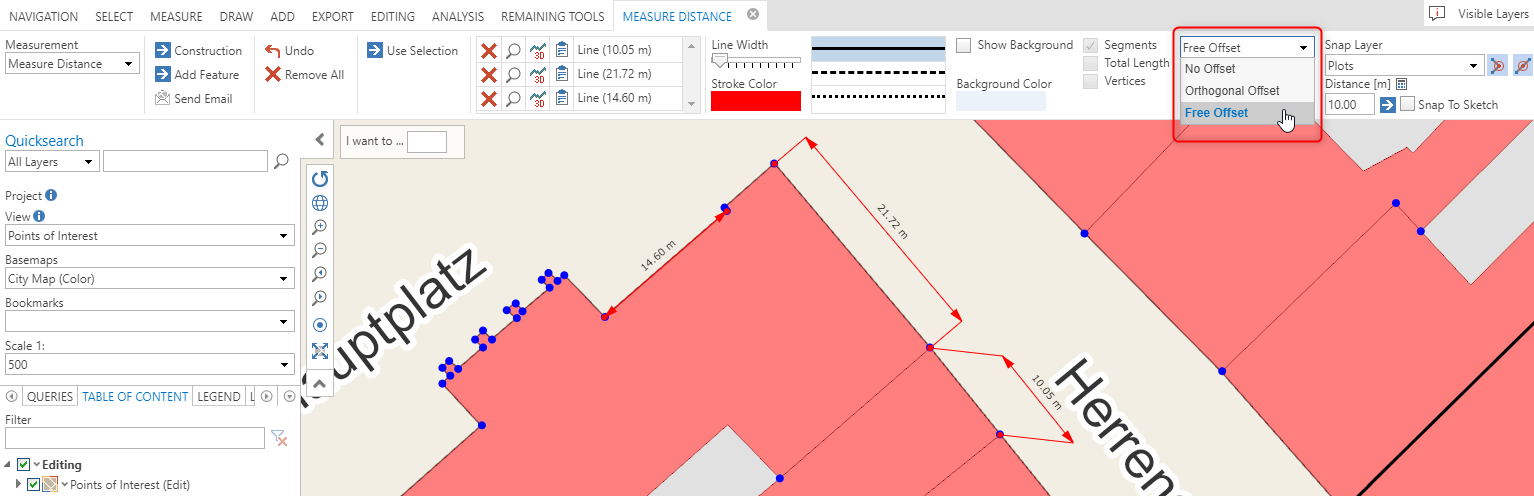This screenshot has width=1534, height=496.
Task: Open the Snap Layer Plots dropdown
Action: point(1404,66)
